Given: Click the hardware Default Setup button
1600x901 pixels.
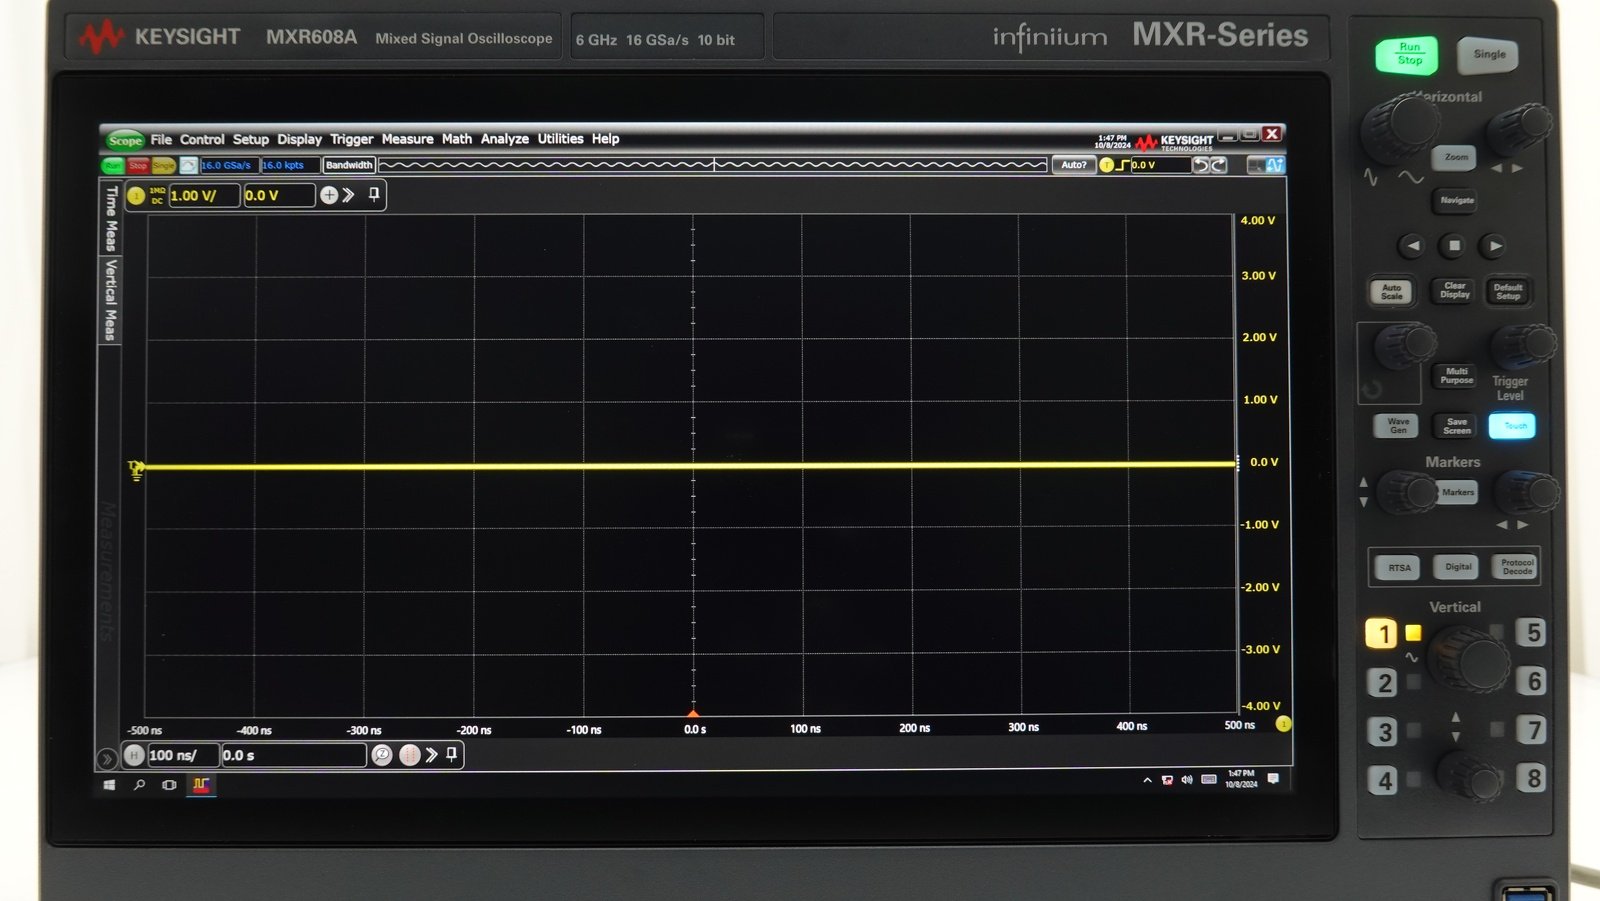Looking at the screenshot, I should click(1508, 291).
